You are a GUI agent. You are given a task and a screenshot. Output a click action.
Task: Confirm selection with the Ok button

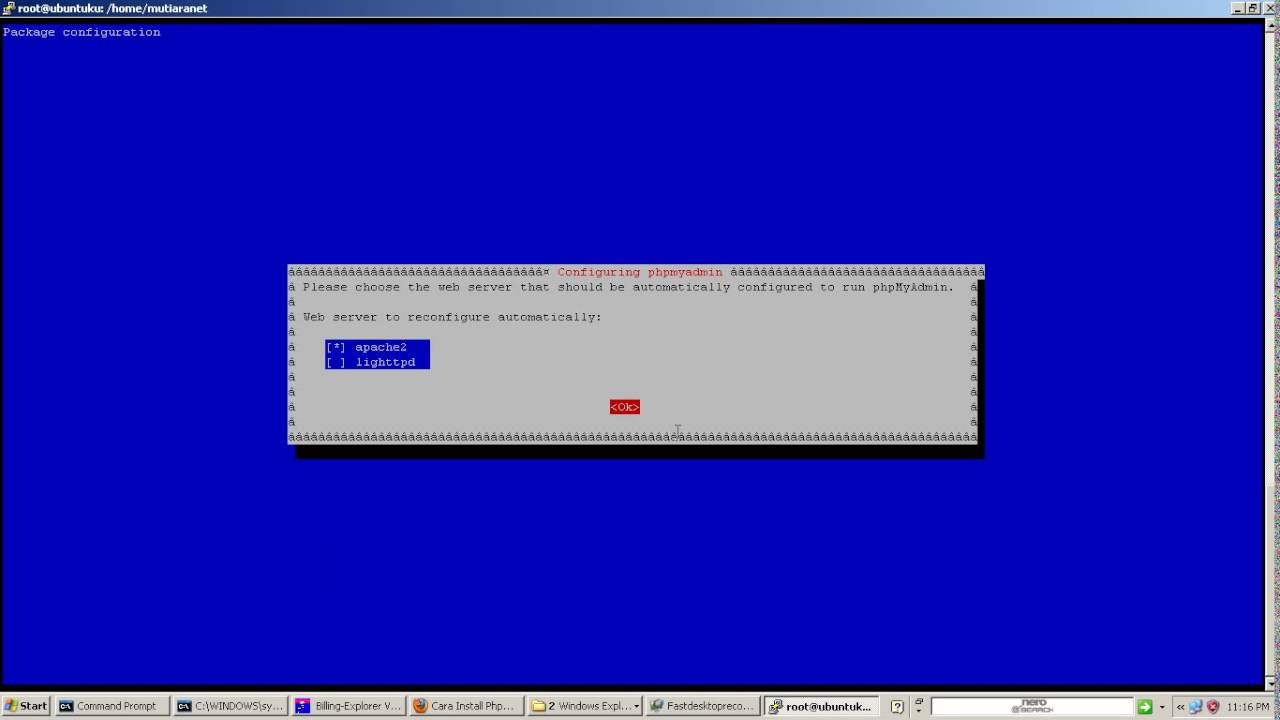(x=625, y=407)
